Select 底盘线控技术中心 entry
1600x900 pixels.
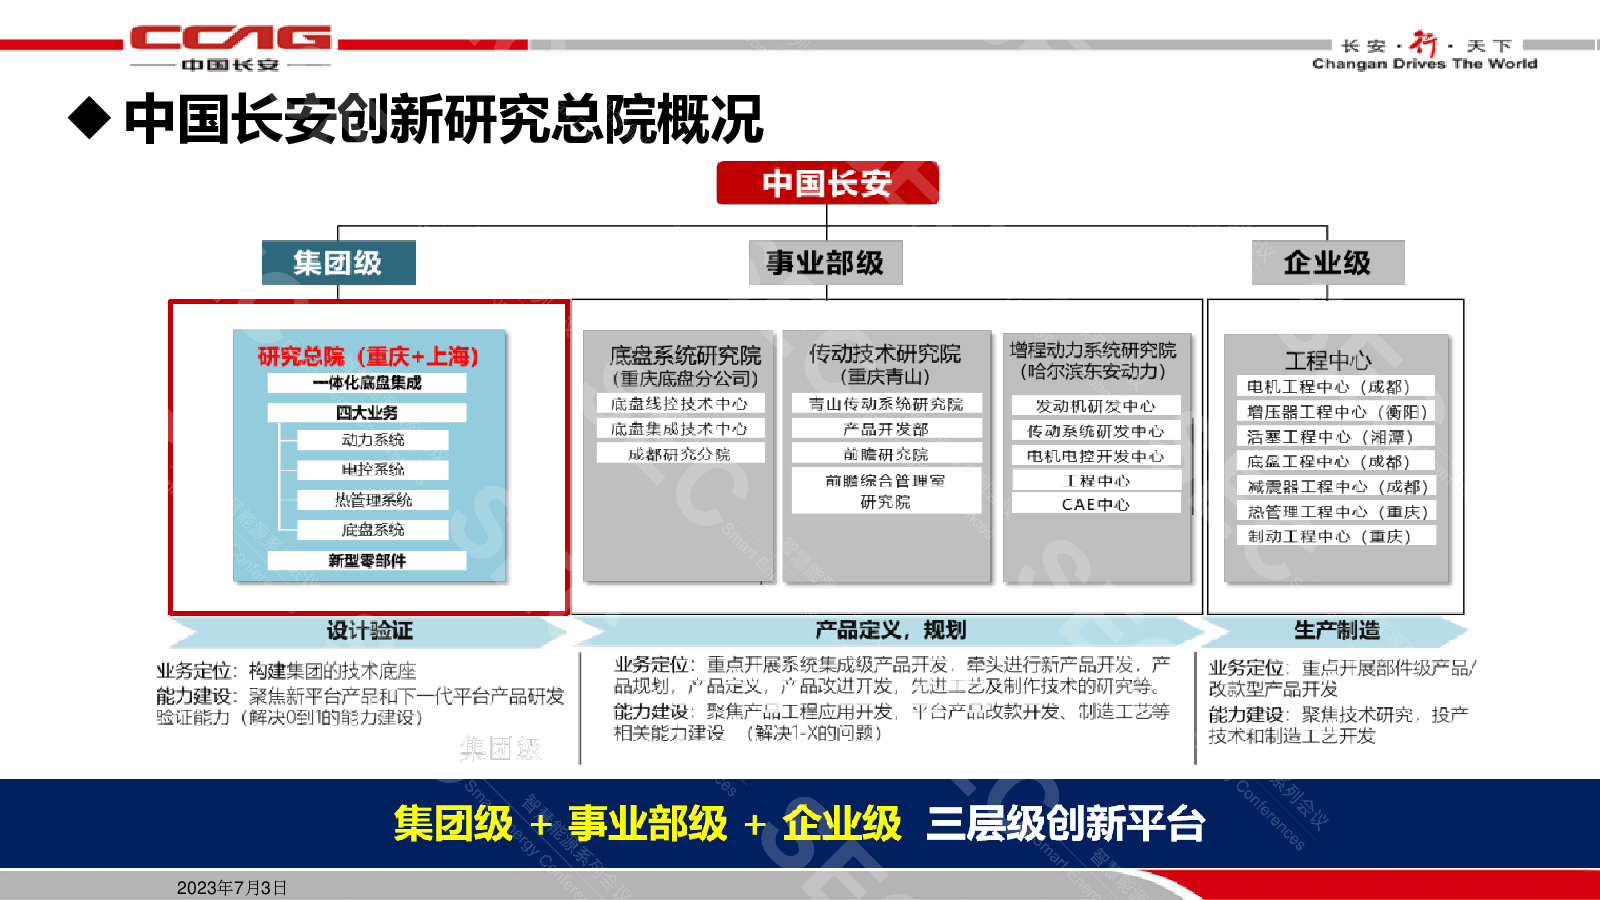(679, 404)
